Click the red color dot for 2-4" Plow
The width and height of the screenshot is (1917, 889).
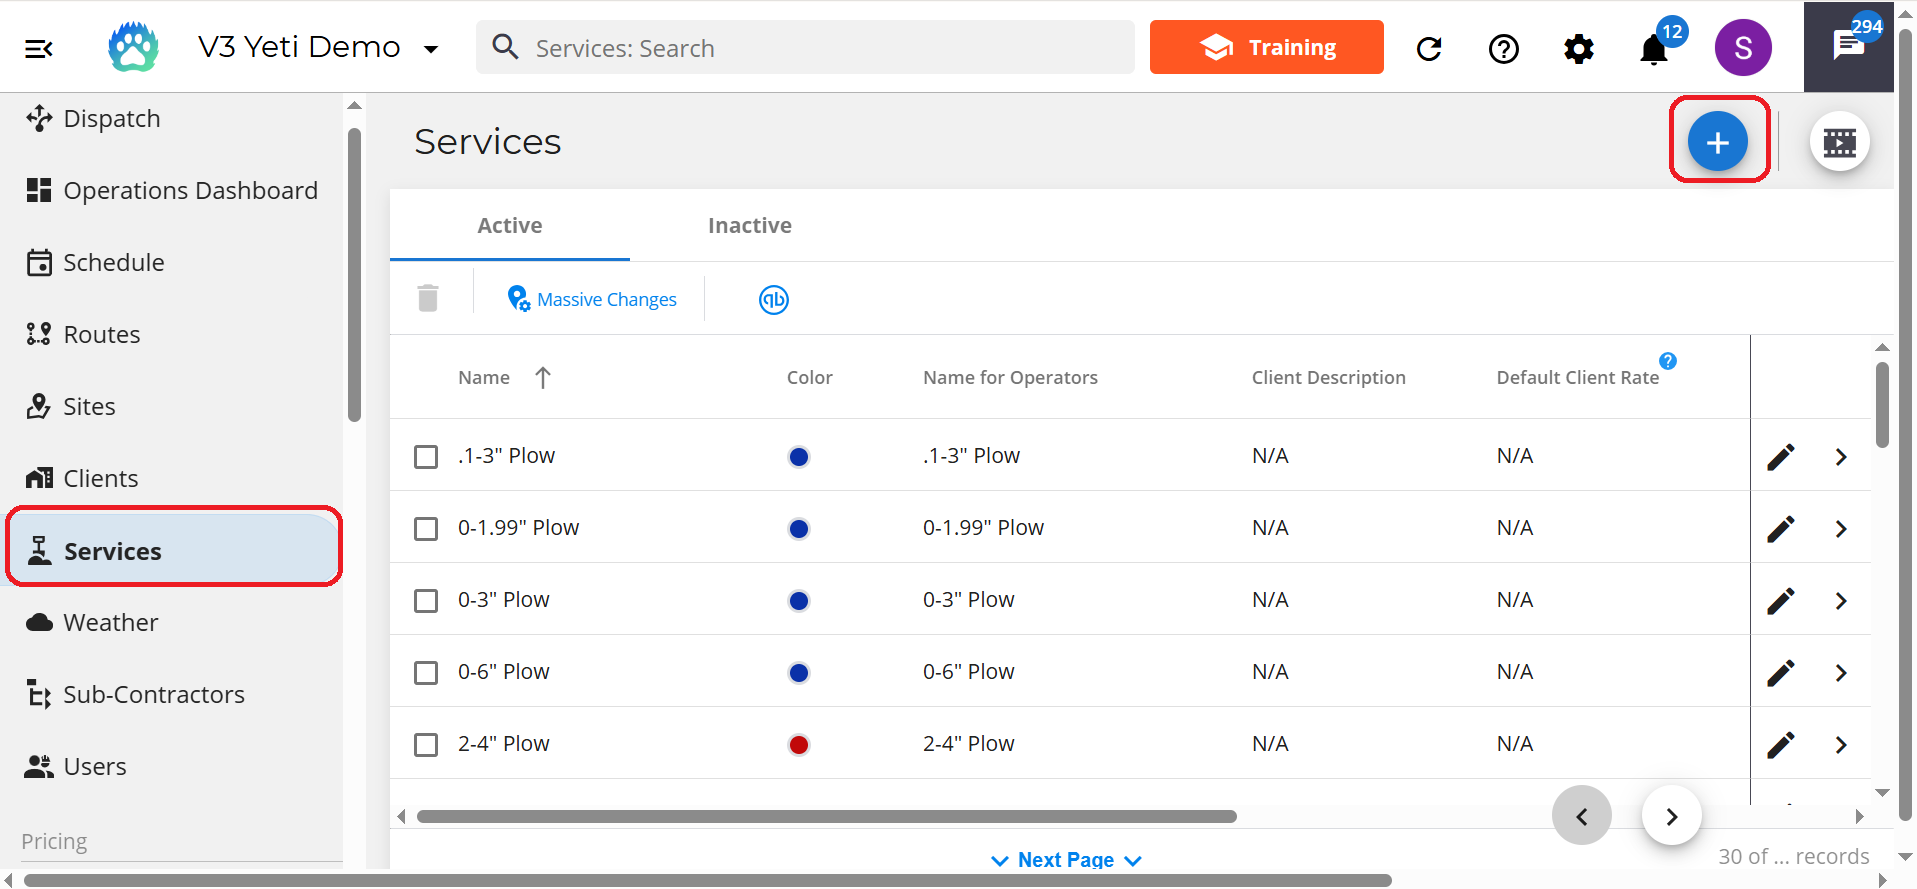coord(798,745)
